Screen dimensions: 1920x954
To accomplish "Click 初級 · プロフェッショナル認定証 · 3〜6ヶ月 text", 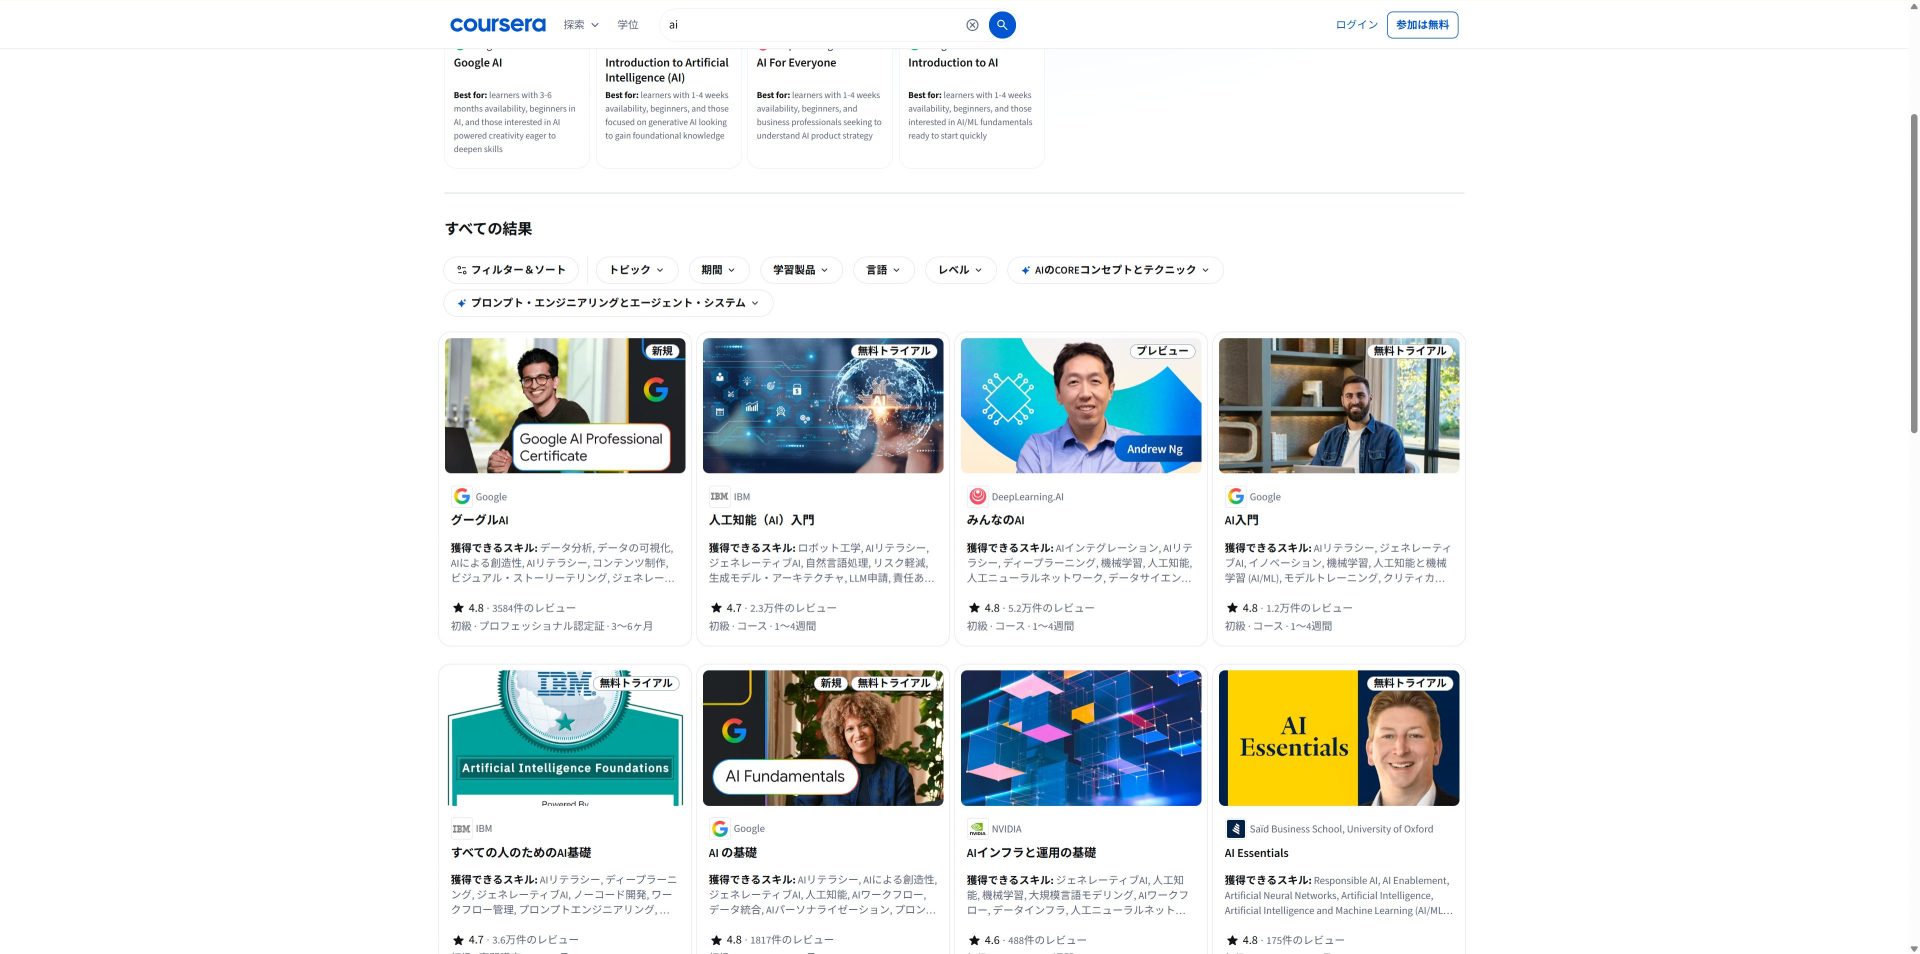I will 551,626.
